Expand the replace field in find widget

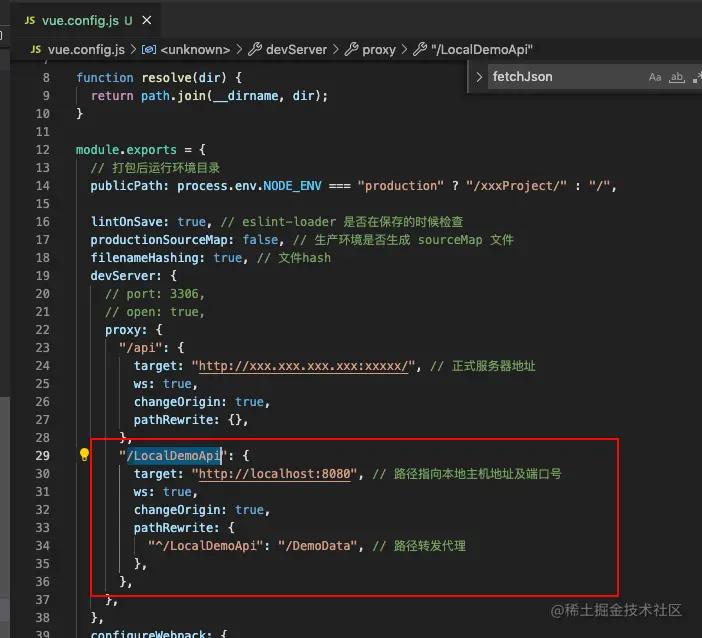[x=479, y=77]
